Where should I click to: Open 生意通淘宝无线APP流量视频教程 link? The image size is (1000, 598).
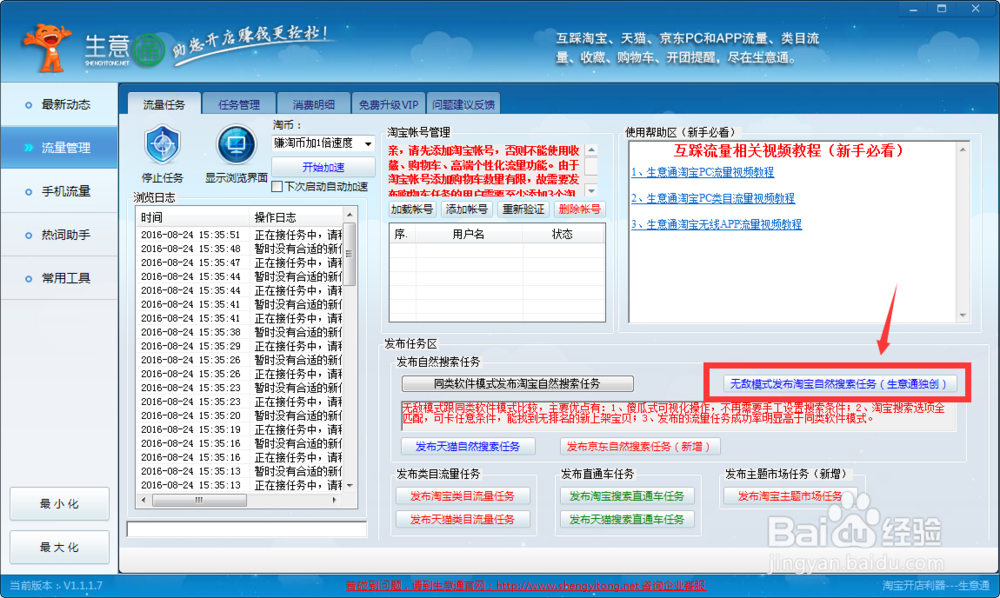click(x=716, y=224)
